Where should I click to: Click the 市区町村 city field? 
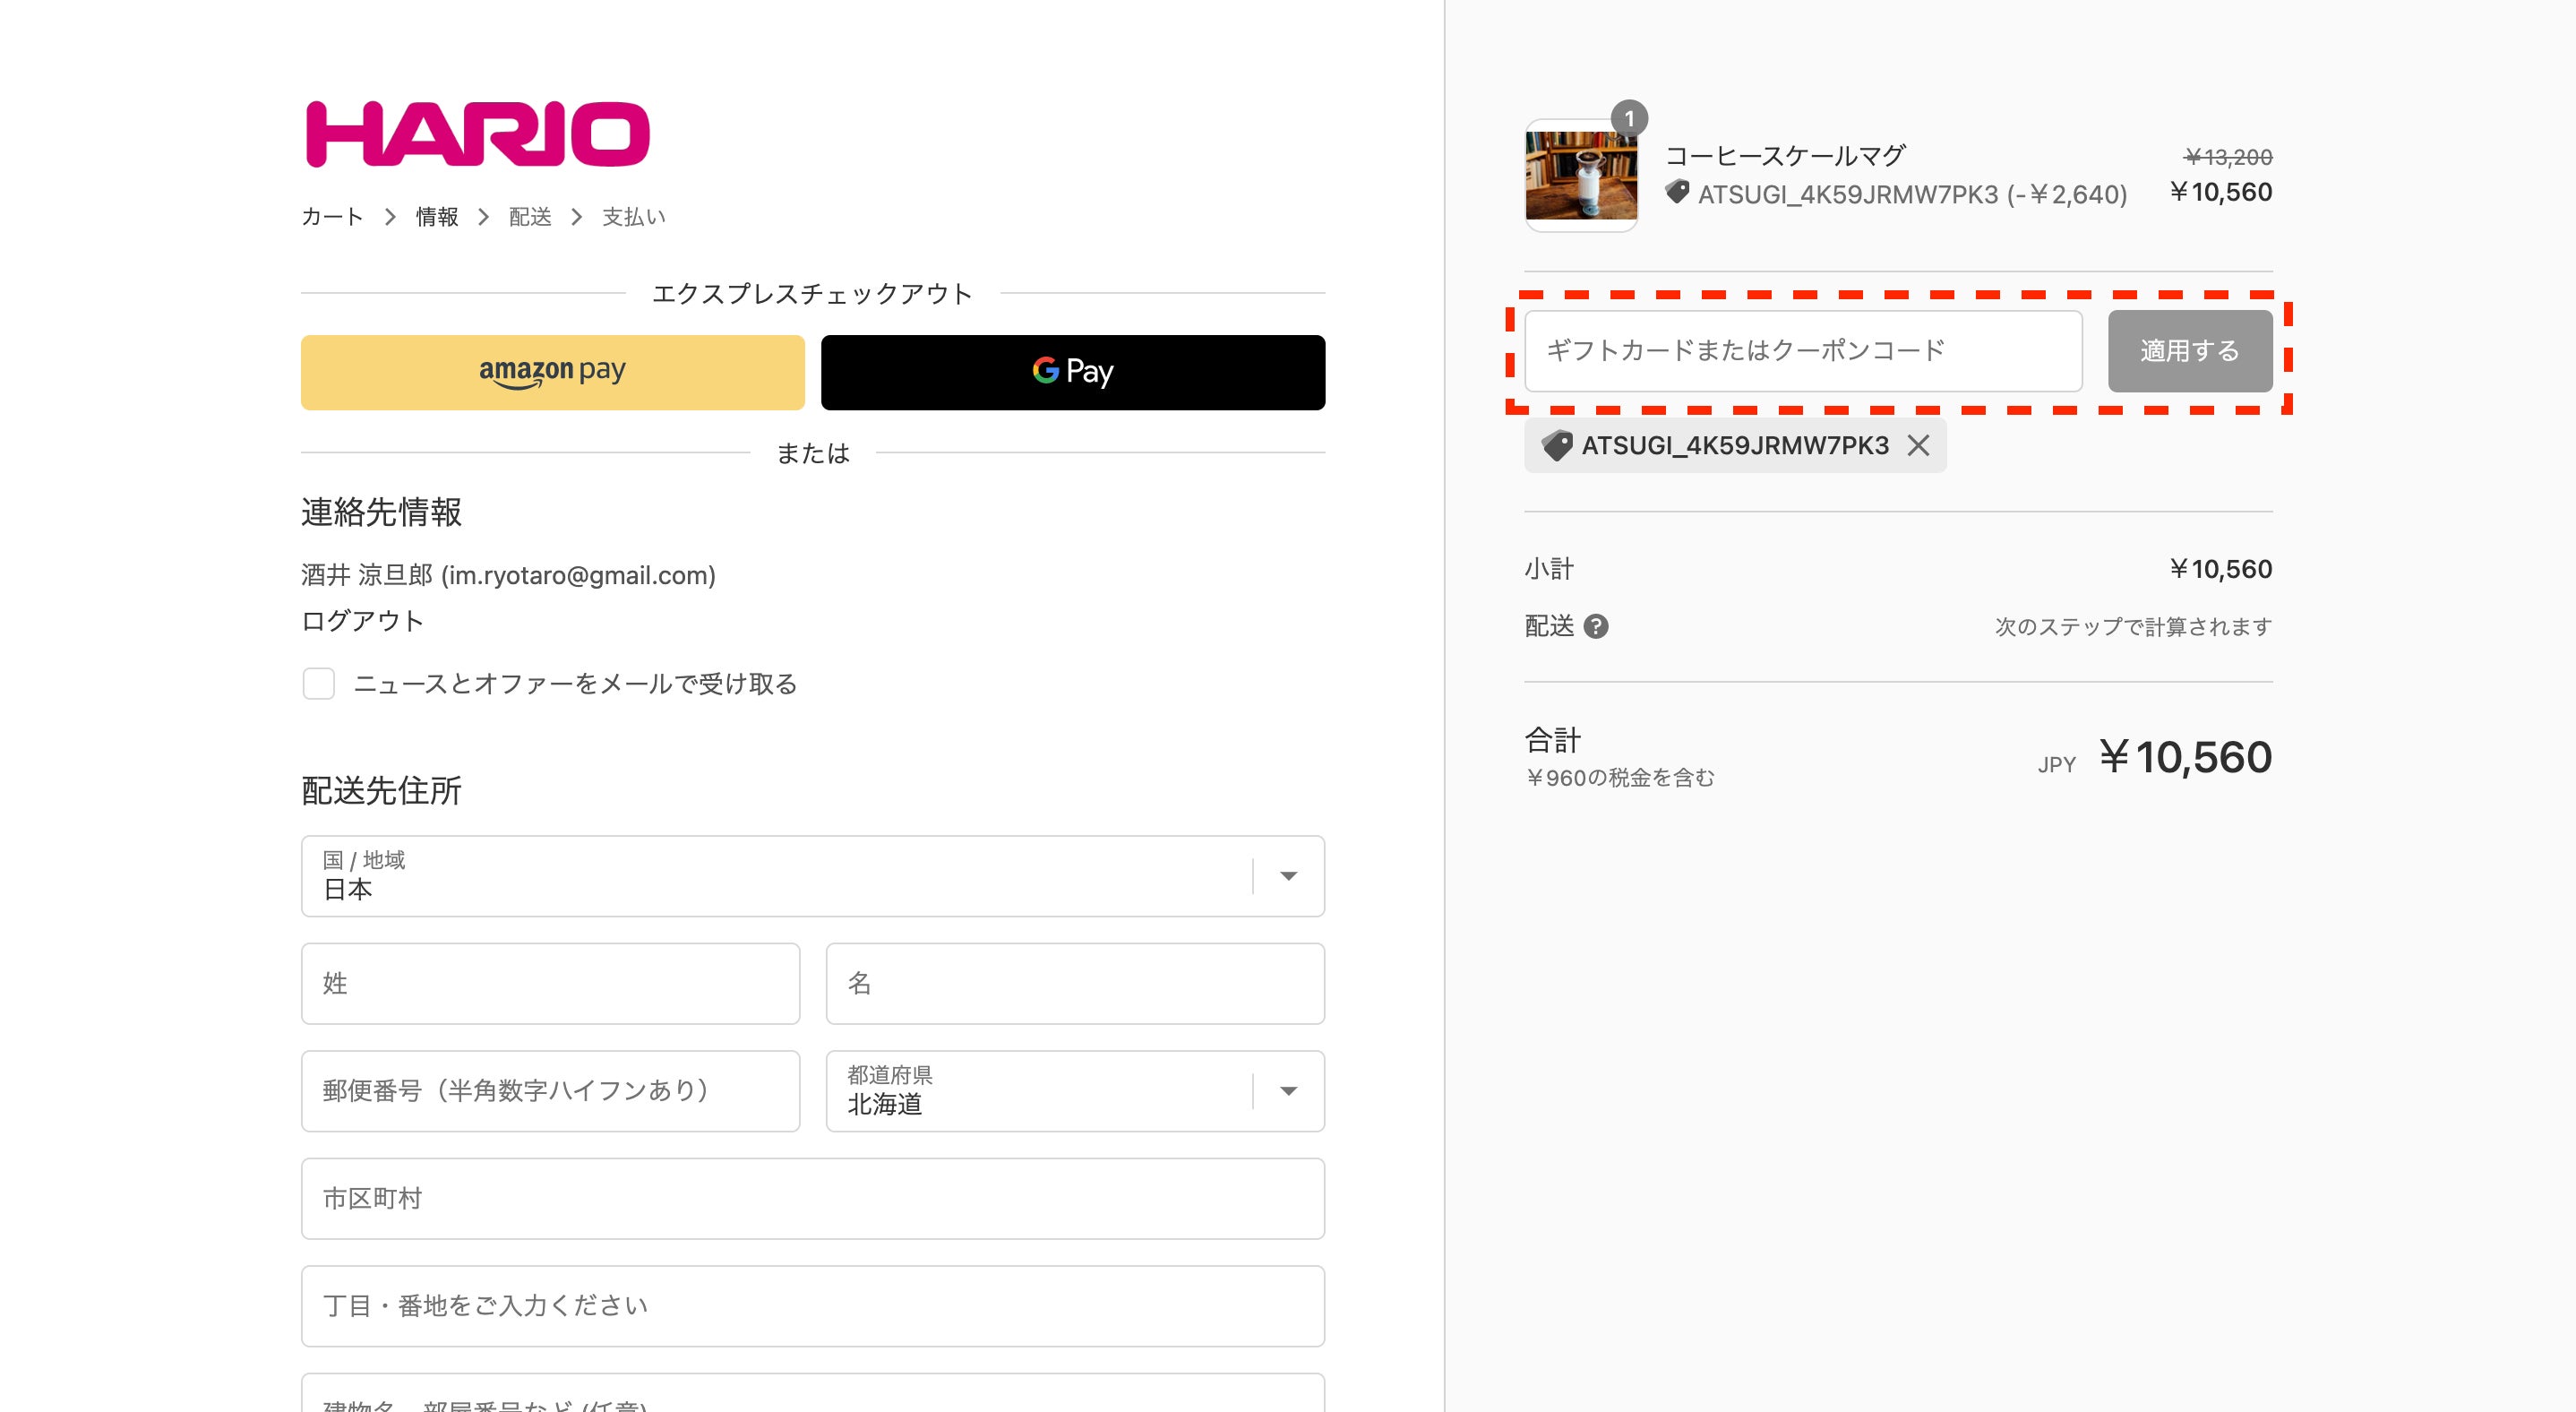click(x=812, y=1198)
